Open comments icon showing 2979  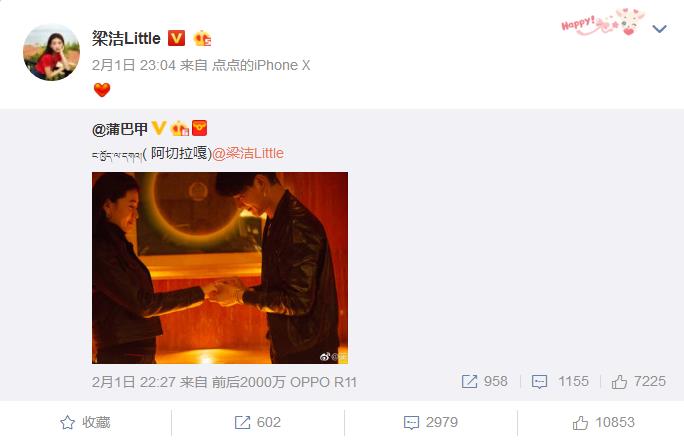(411, 423)
